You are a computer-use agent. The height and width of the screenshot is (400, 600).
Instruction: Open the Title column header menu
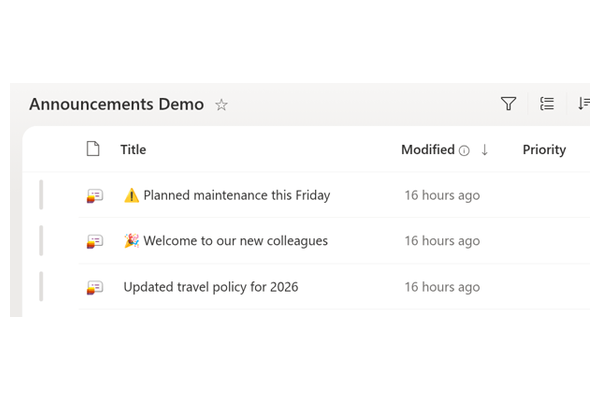(133, 149)
